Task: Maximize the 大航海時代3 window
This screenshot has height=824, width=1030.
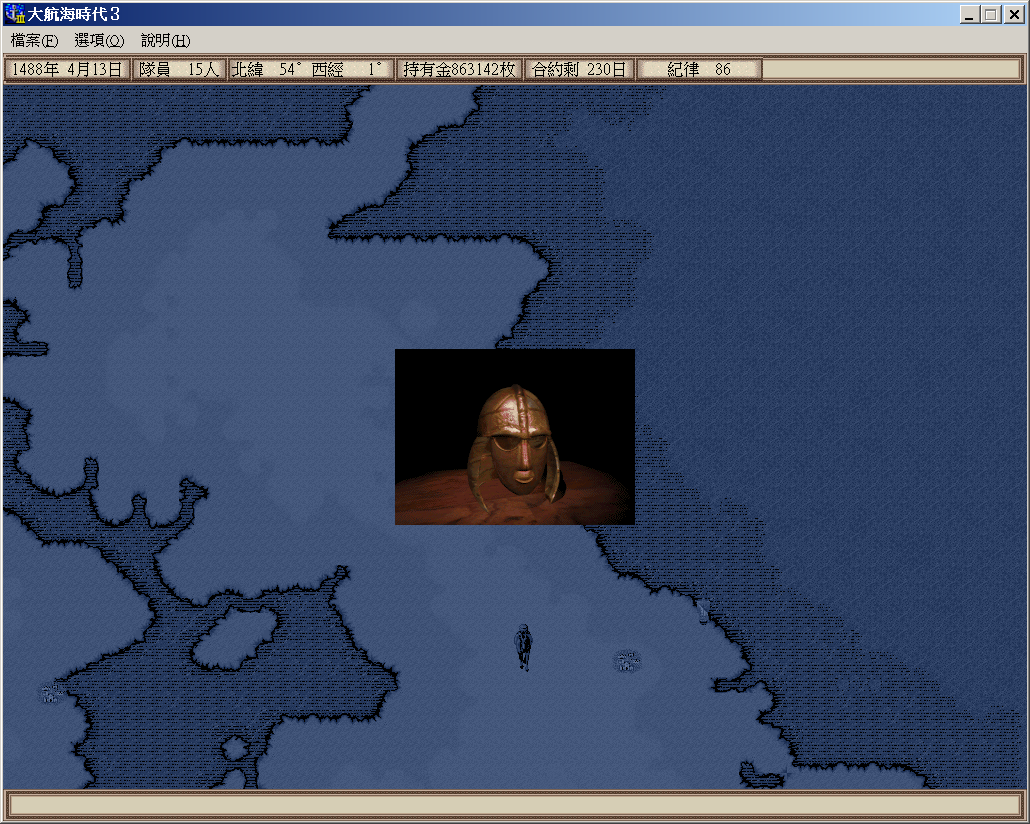Action: (x=990, y=14)
